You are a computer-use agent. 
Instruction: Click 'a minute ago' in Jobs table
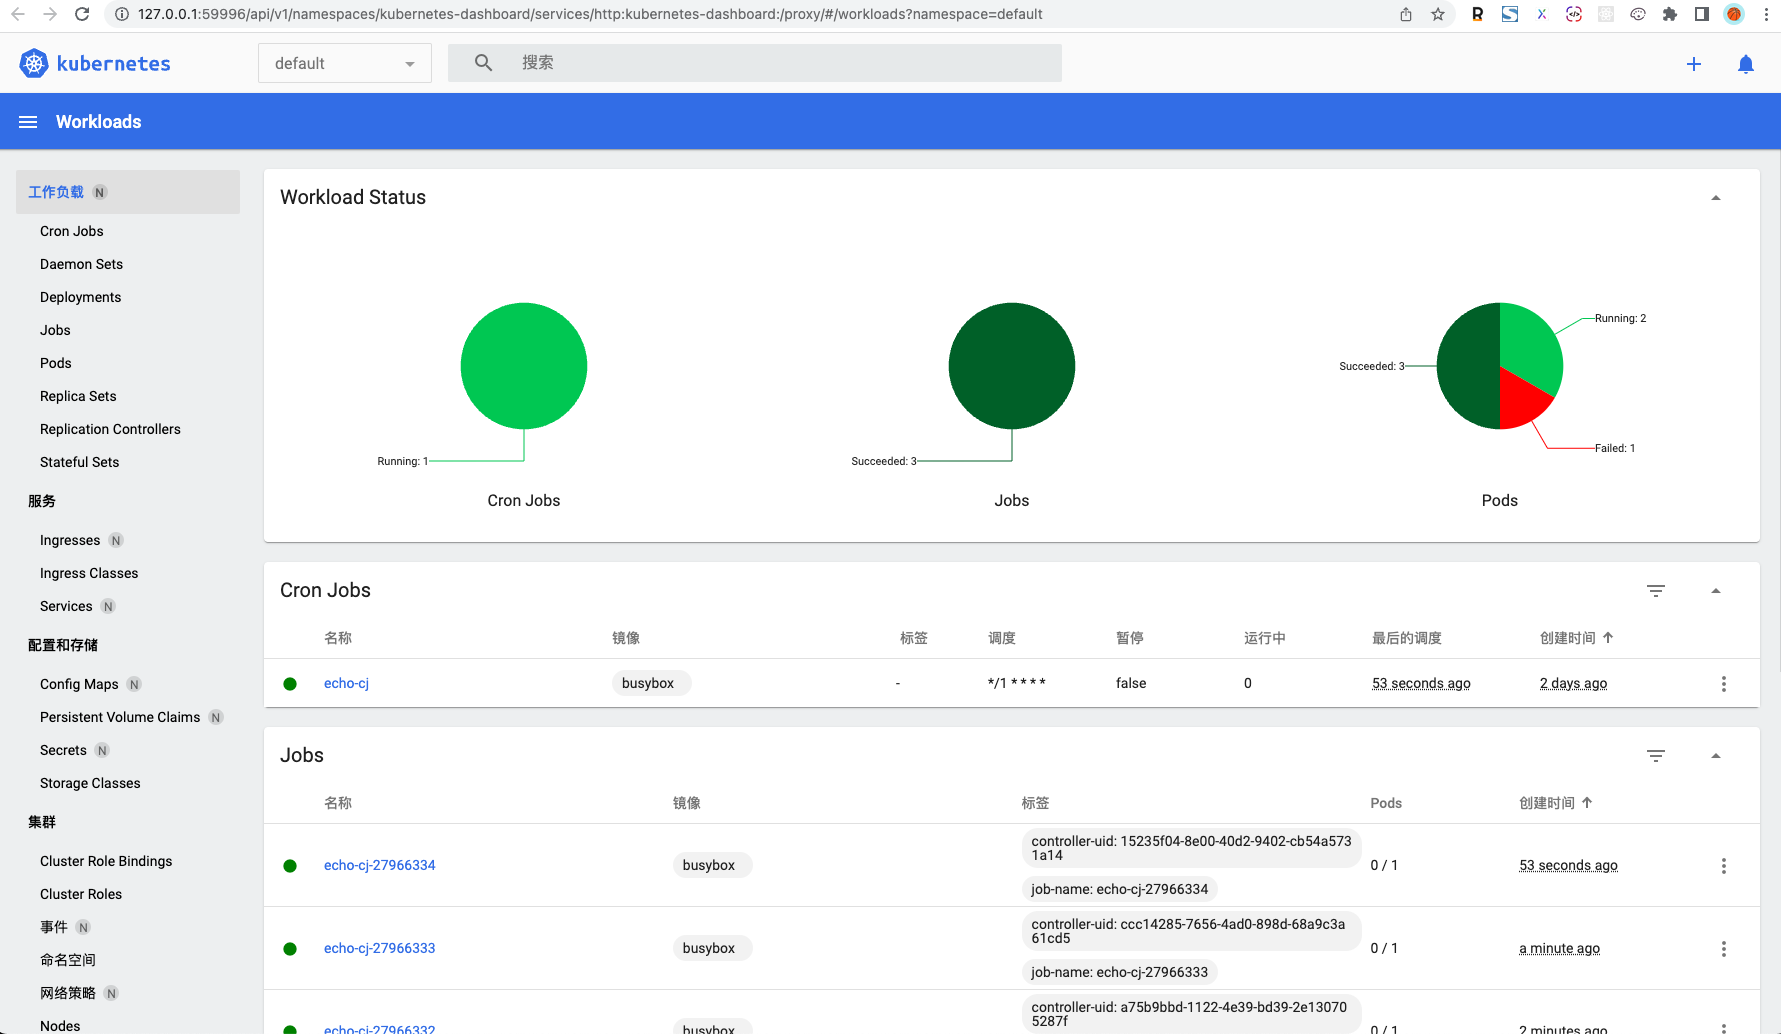pyautogui.click(x=1559, y=948)
